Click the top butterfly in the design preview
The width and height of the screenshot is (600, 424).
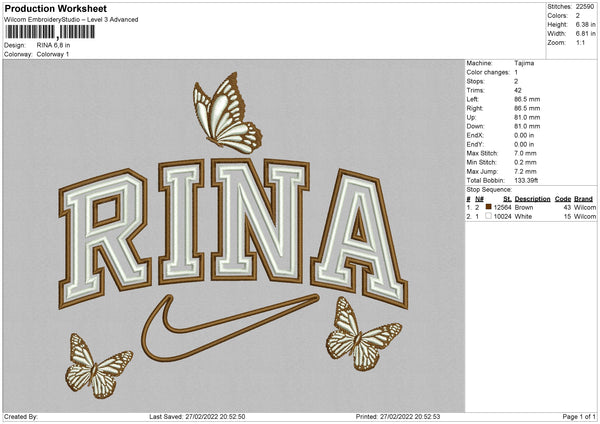[227, 113]
